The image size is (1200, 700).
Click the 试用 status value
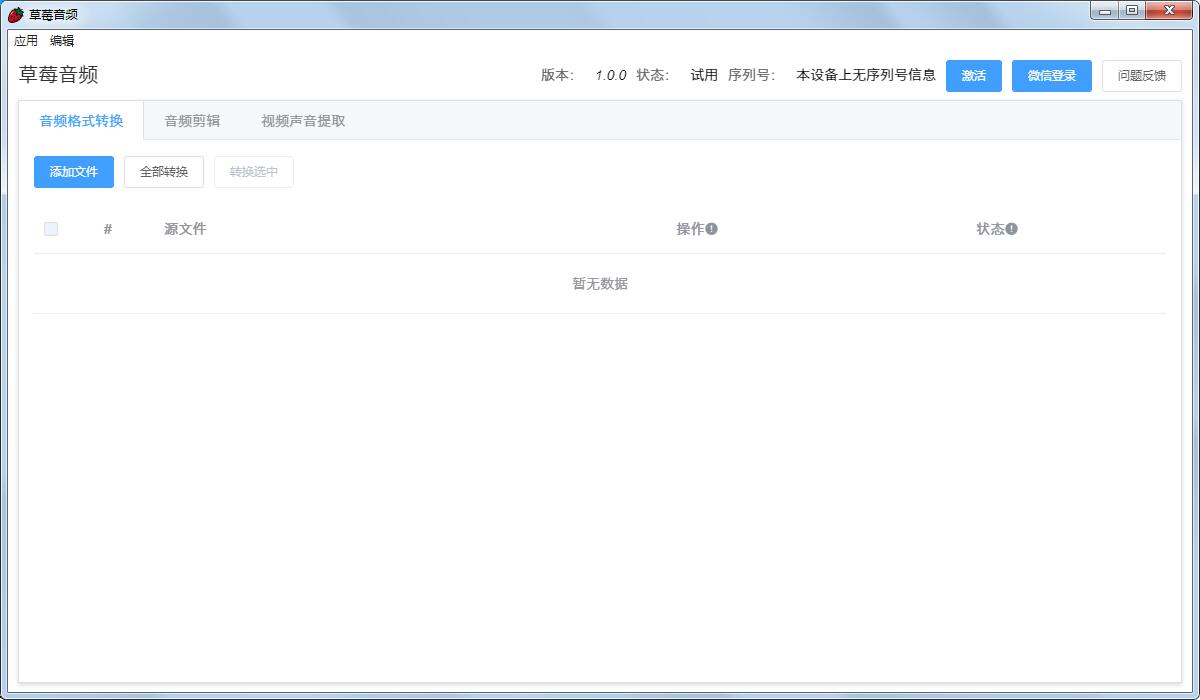[x=704, y=75]
